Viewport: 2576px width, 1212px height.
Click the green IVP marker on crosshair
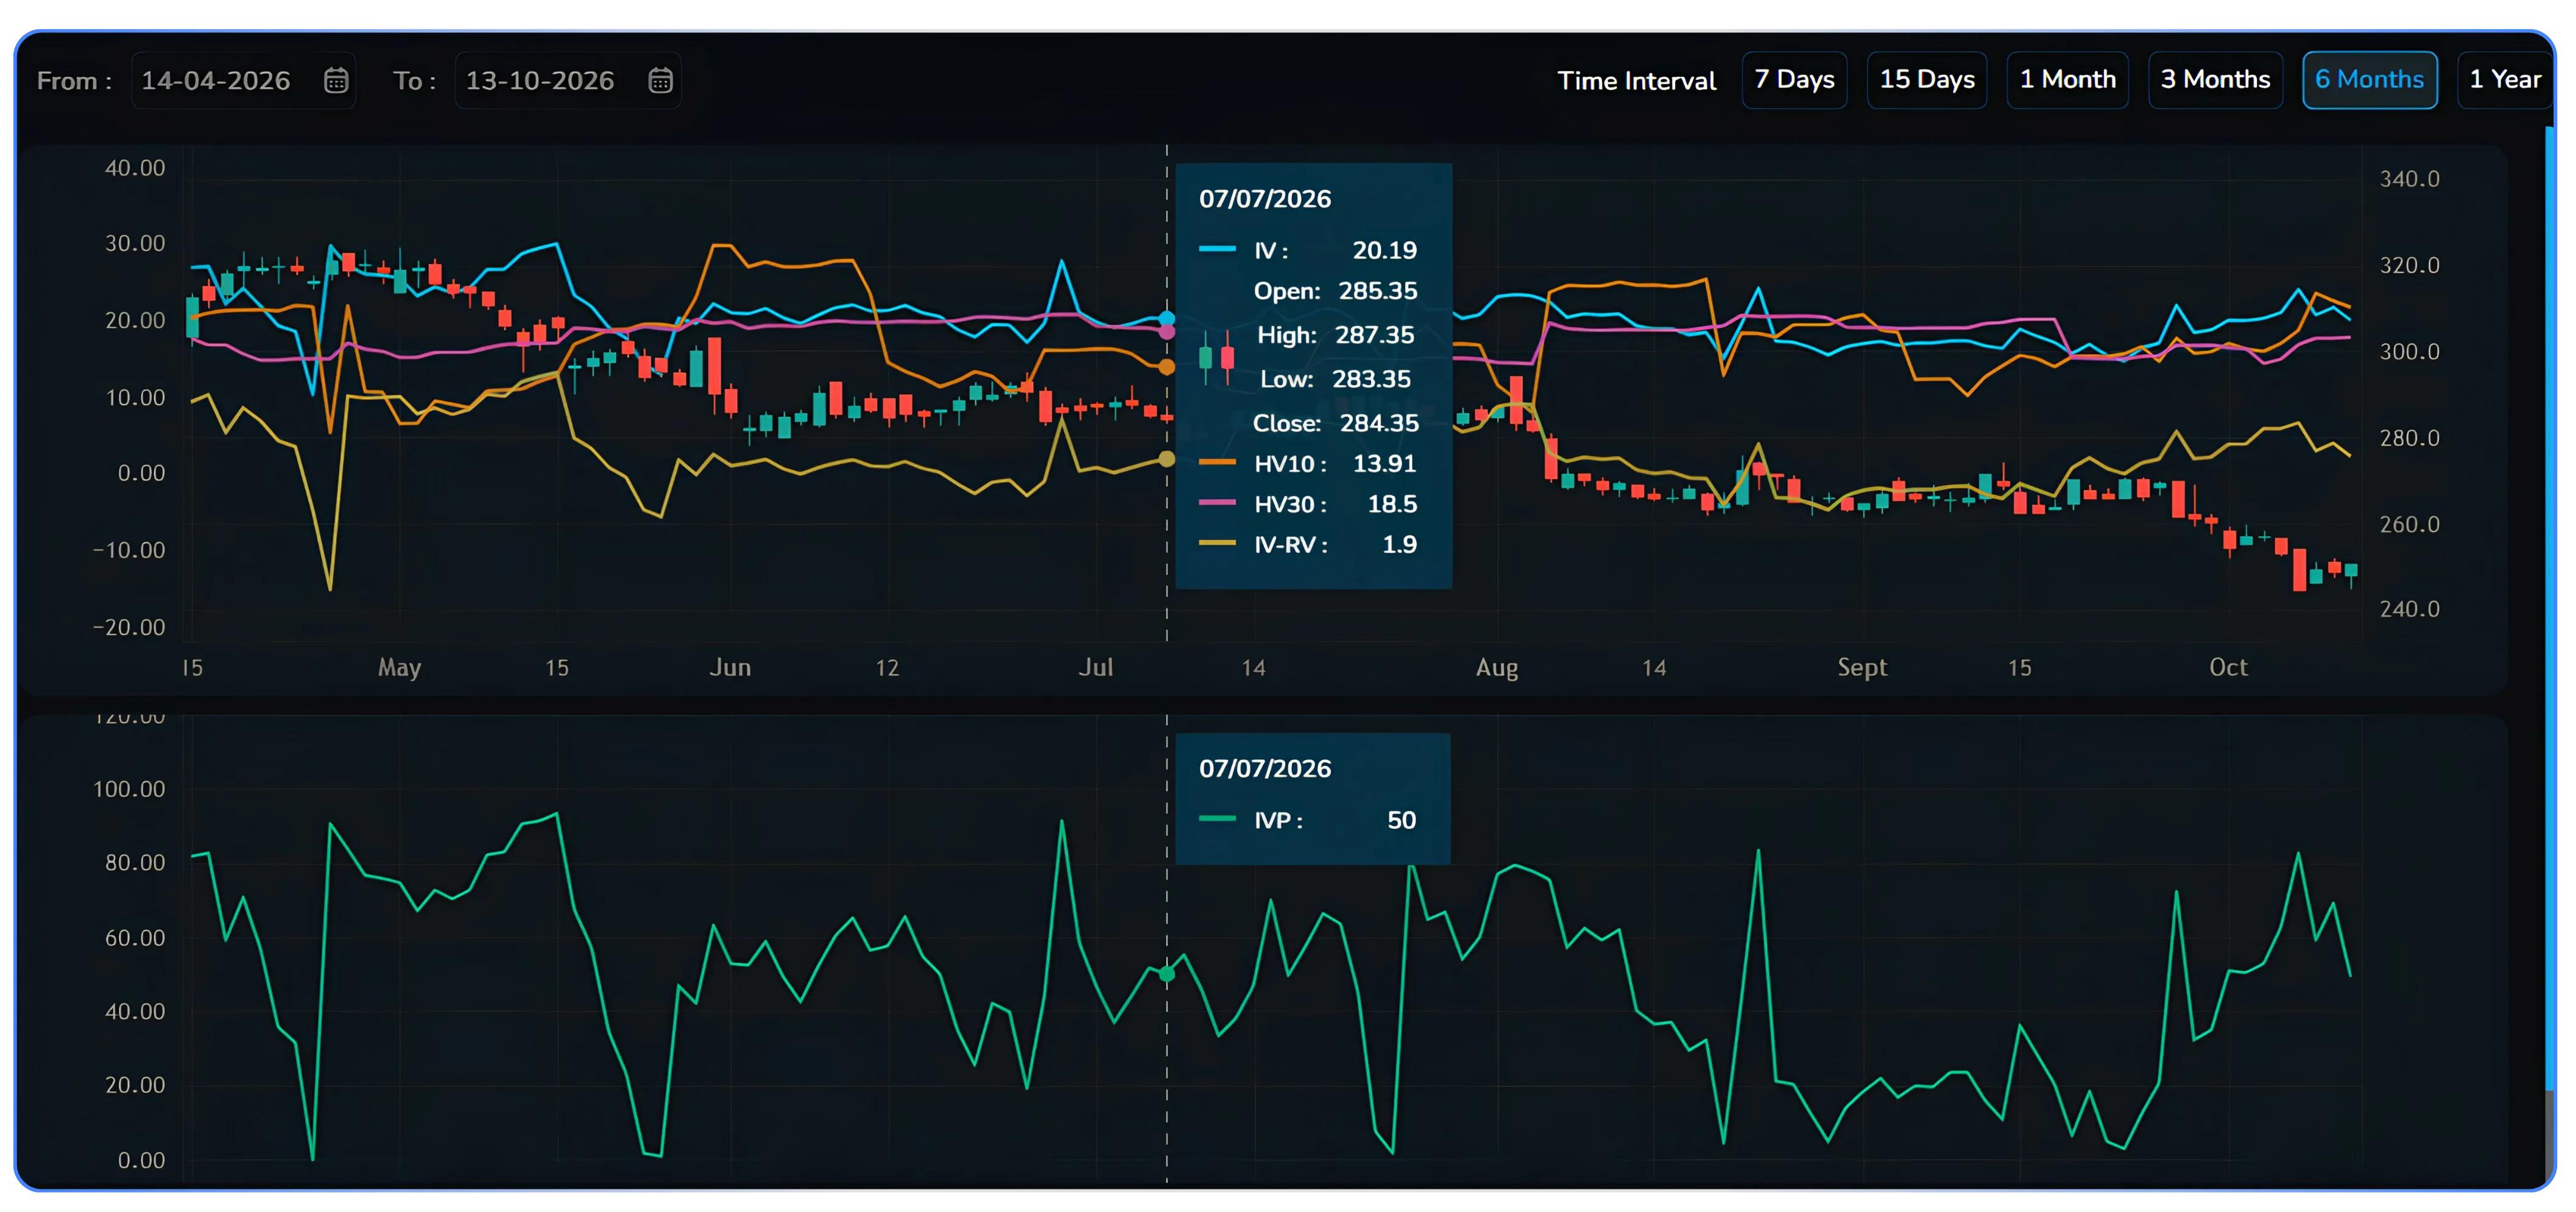pyautogui.click(x=1166, y=973)
